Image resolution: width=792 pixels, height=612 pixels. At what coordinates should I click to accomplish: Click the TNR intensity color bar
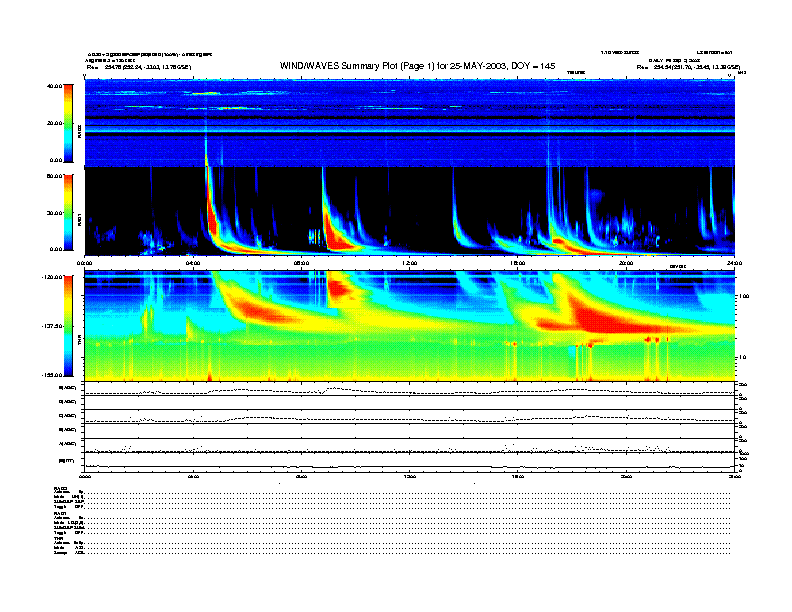click(68, 326)
